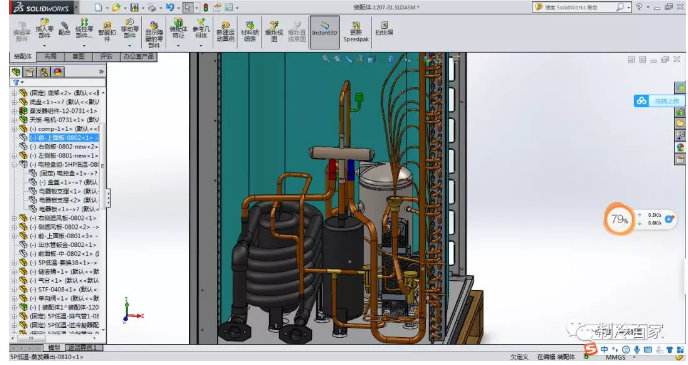Switch to the 草图 (Sketch) ribbon tab
Image resolution: width=688 pixels, height=365 pixels.
click(78, 57)
